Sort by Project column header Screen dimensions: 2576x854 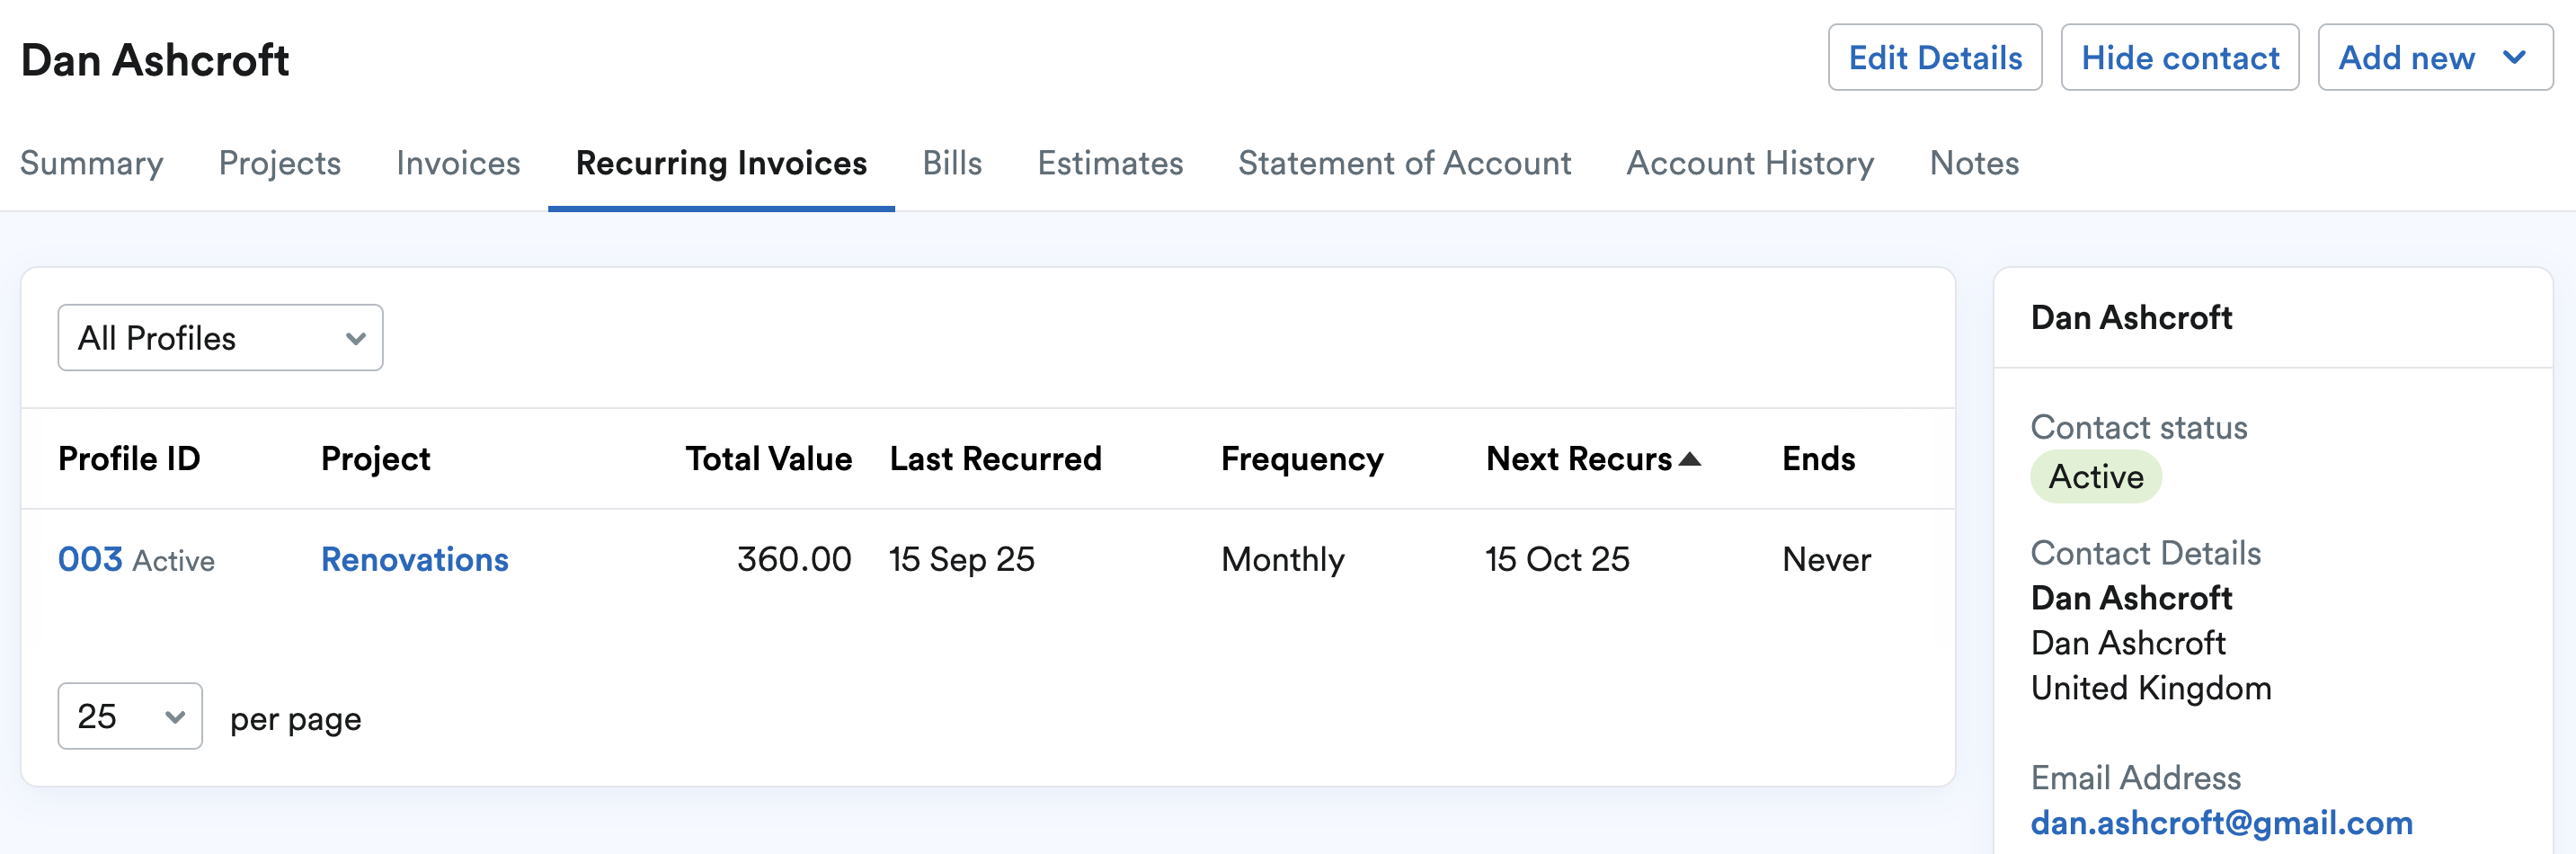pos(375,459)
